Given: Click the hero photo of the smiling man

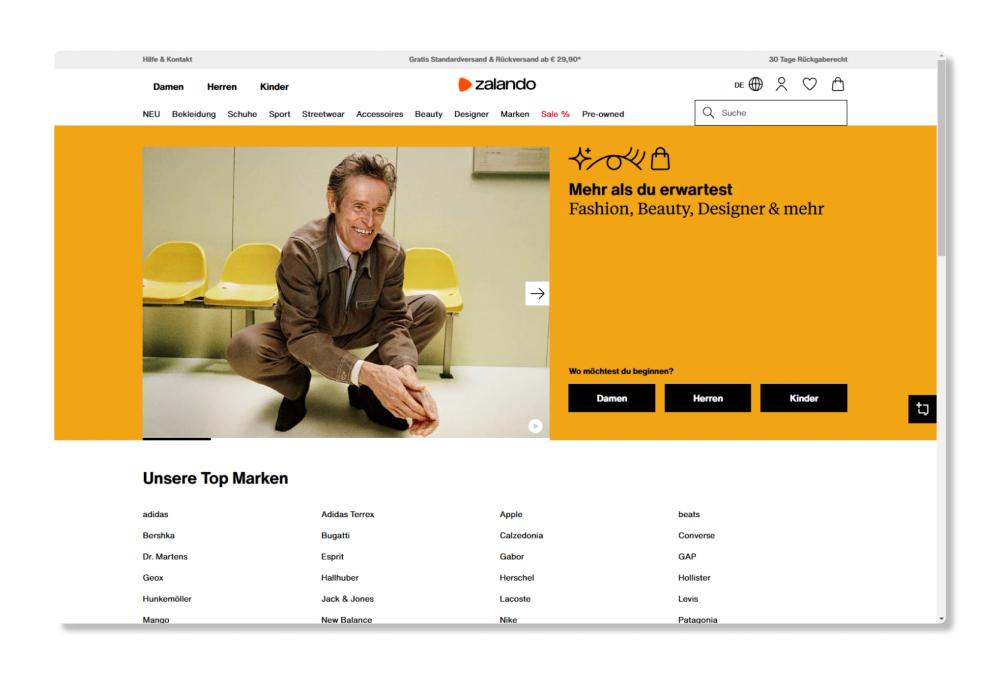Looking at the screenshot, I should 346,292.
